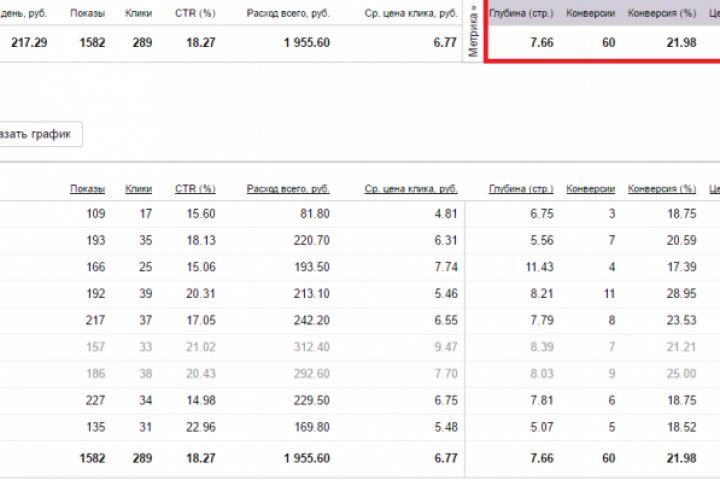720x480 pixels.
Task: Sort by underlined 'Конверсия (%)' column link
Action: 662,189
